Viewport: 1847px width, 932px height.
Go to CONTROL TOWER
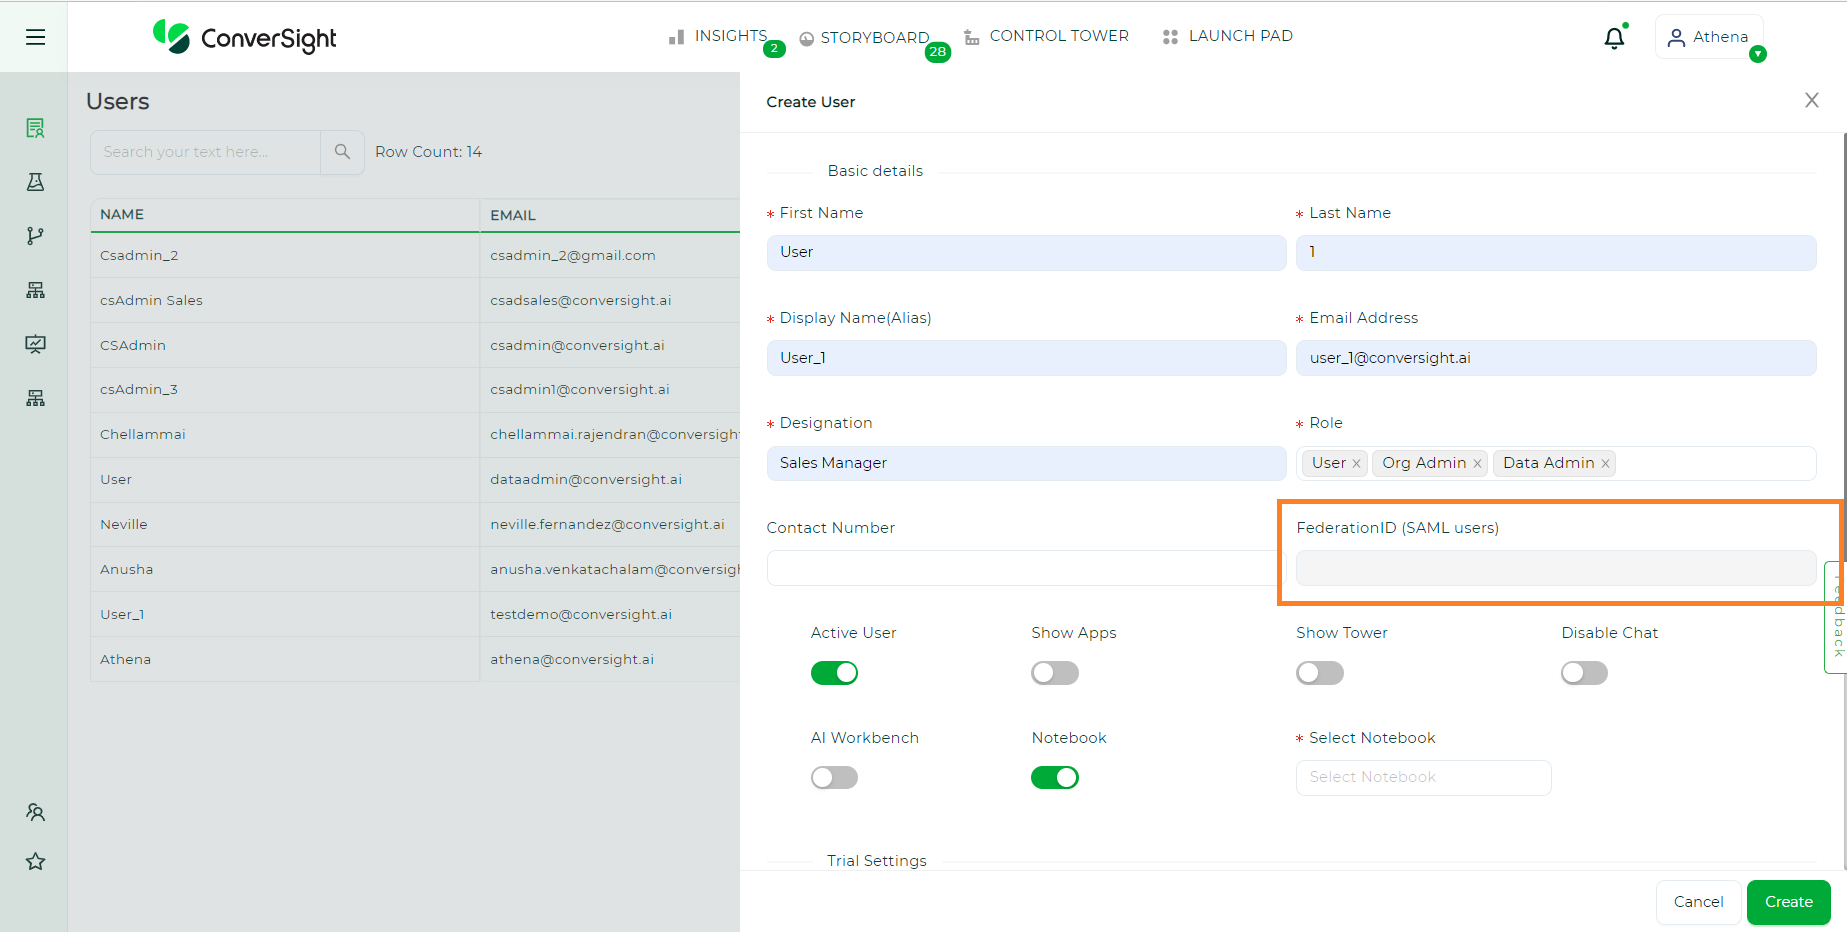[1058, 35]
